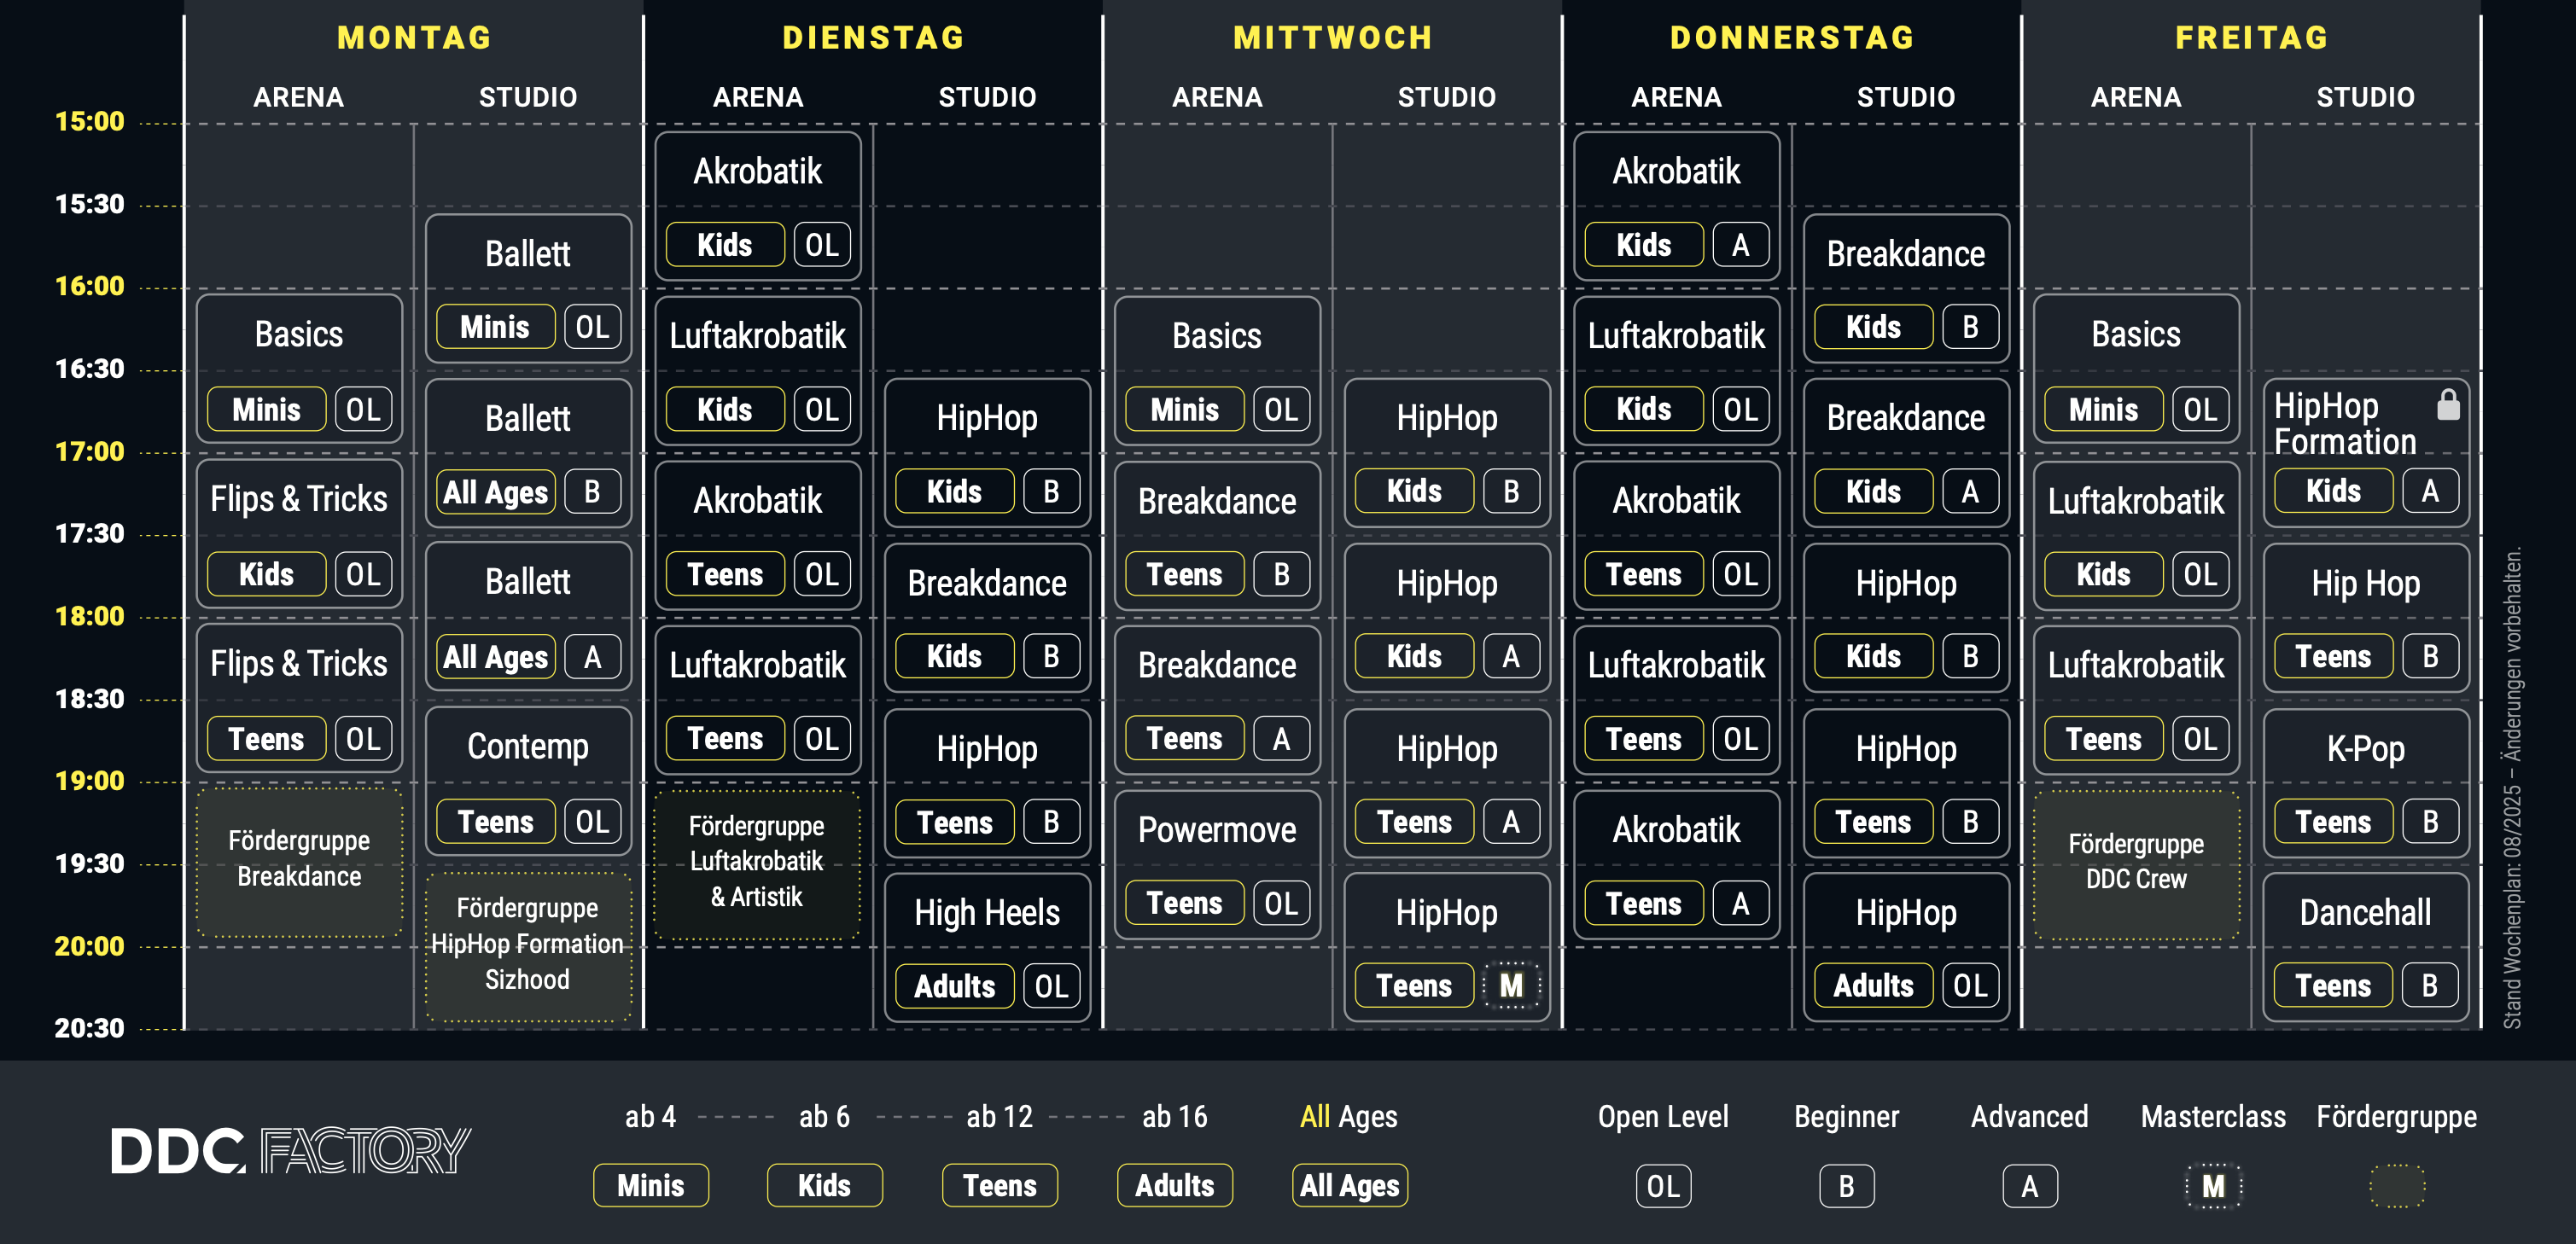The width and height of the screenshot is (2576, 1244).
Task: Select the All Ages legend tag
Action: point(1349,1185)
